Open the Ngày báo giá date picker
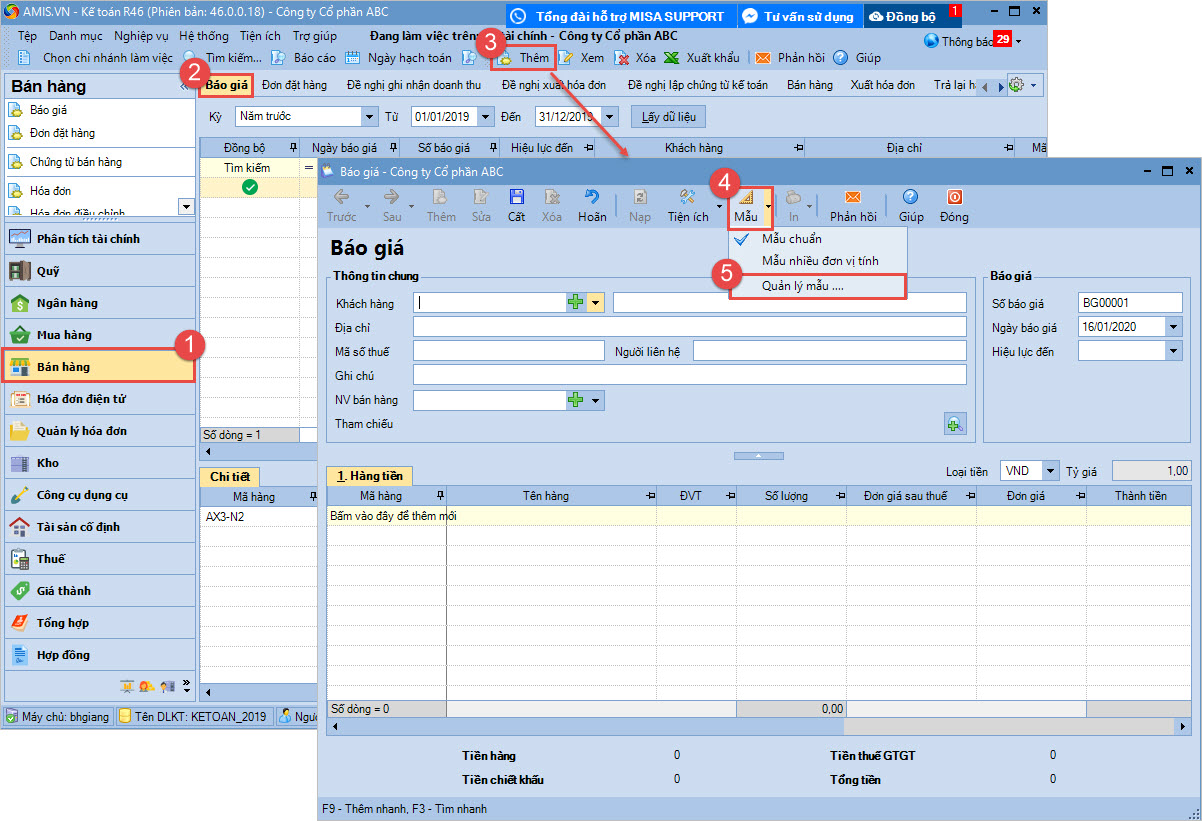The image size is (1202, 821). point(1173,327)
